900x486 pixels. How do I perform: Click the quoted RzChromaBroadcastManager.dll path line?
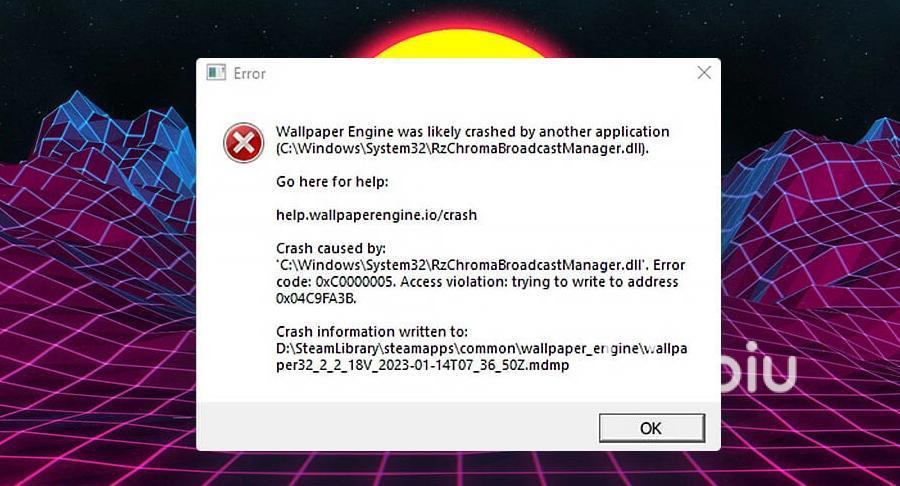(480, 265)
